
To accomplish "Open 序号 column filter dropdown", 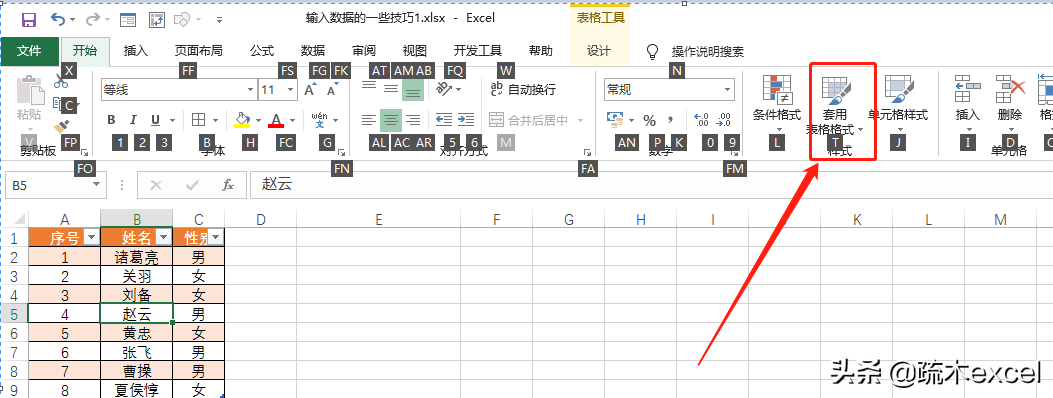I will 91,238.
